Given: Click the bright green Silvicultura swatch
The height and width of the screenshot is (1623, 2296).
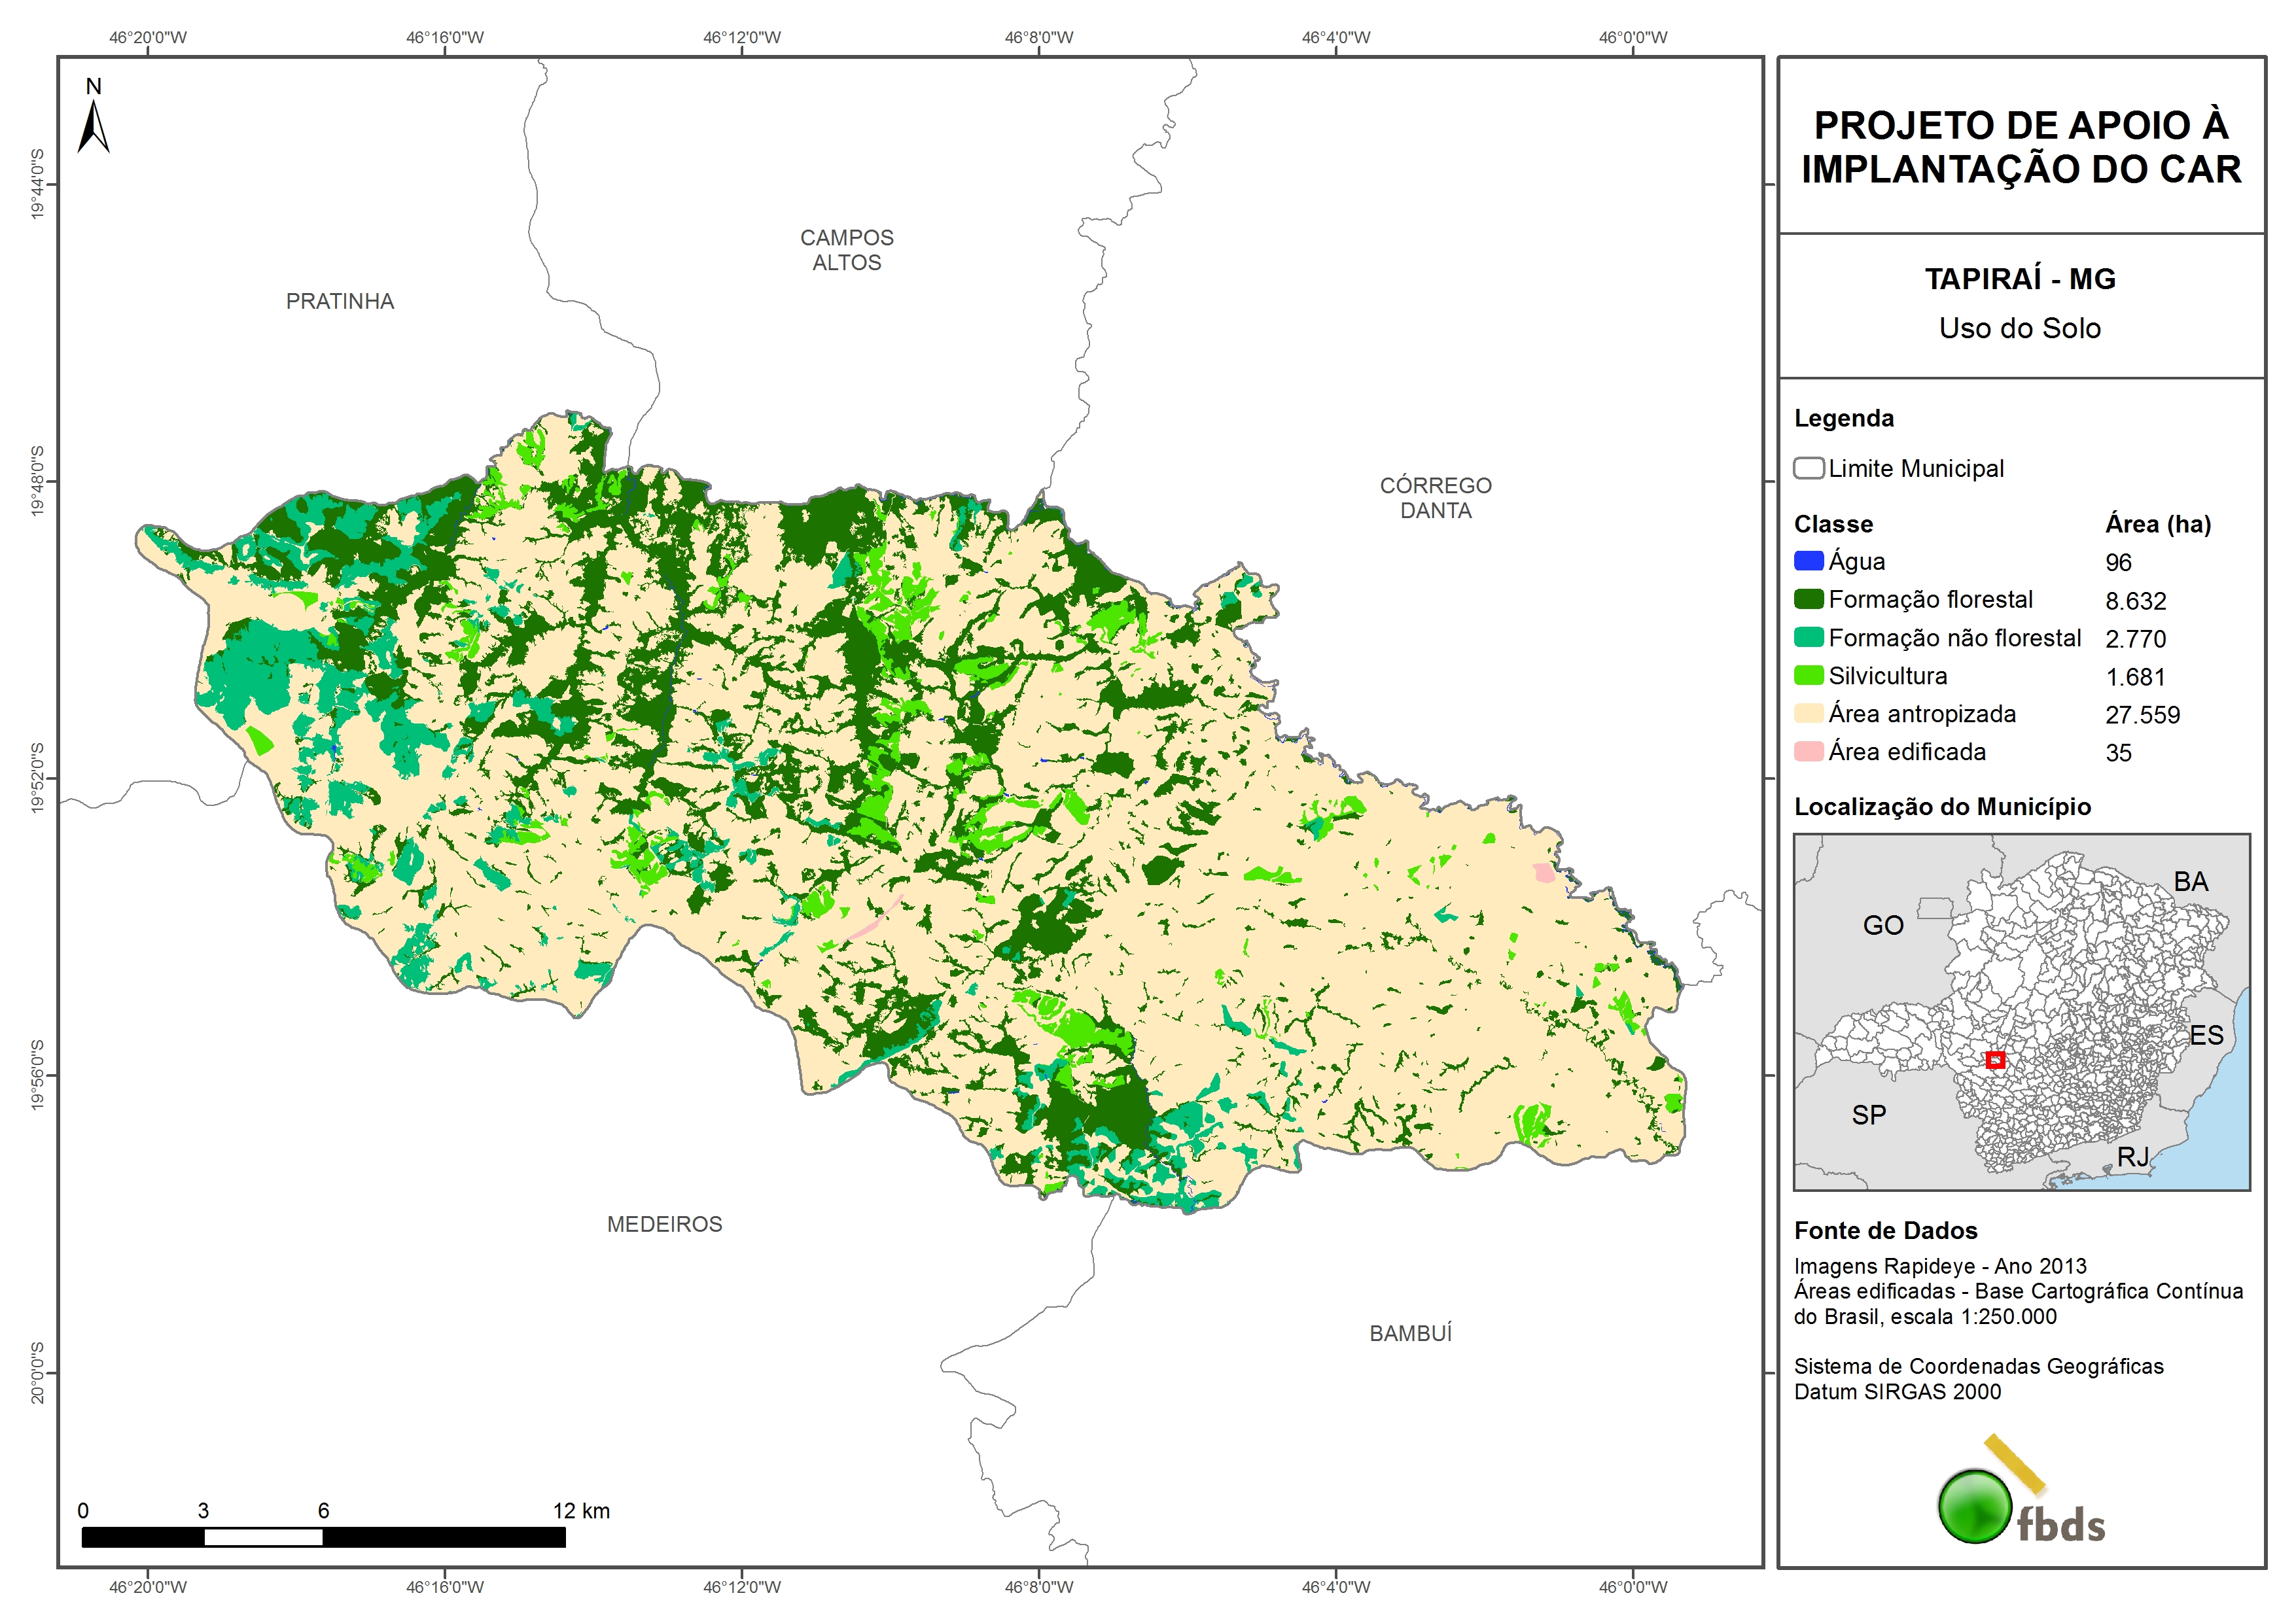Looking at the screenshot, I should coord(1808,675).
